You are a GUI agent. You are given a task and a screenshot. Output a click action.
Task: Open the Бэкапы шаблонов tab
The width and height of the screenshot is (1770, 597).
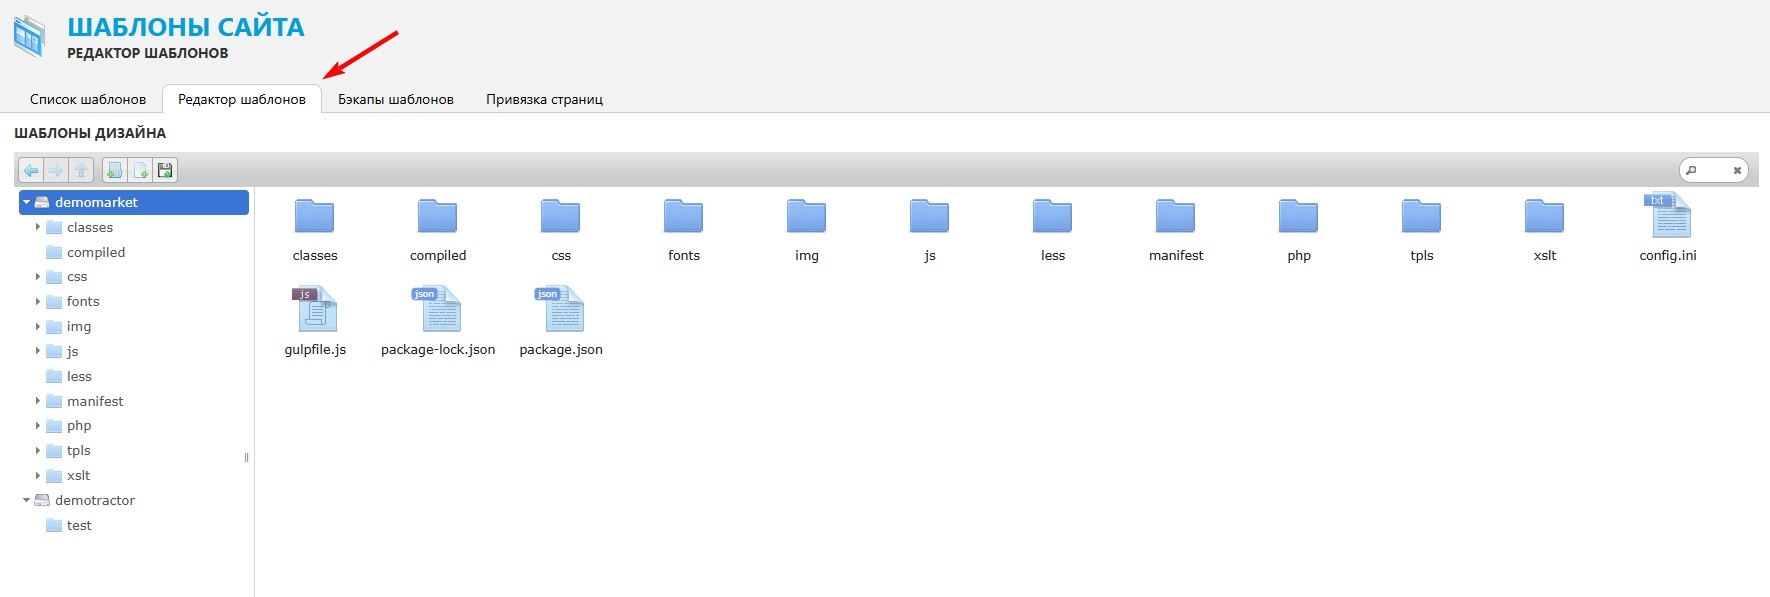tap(396, 99)
